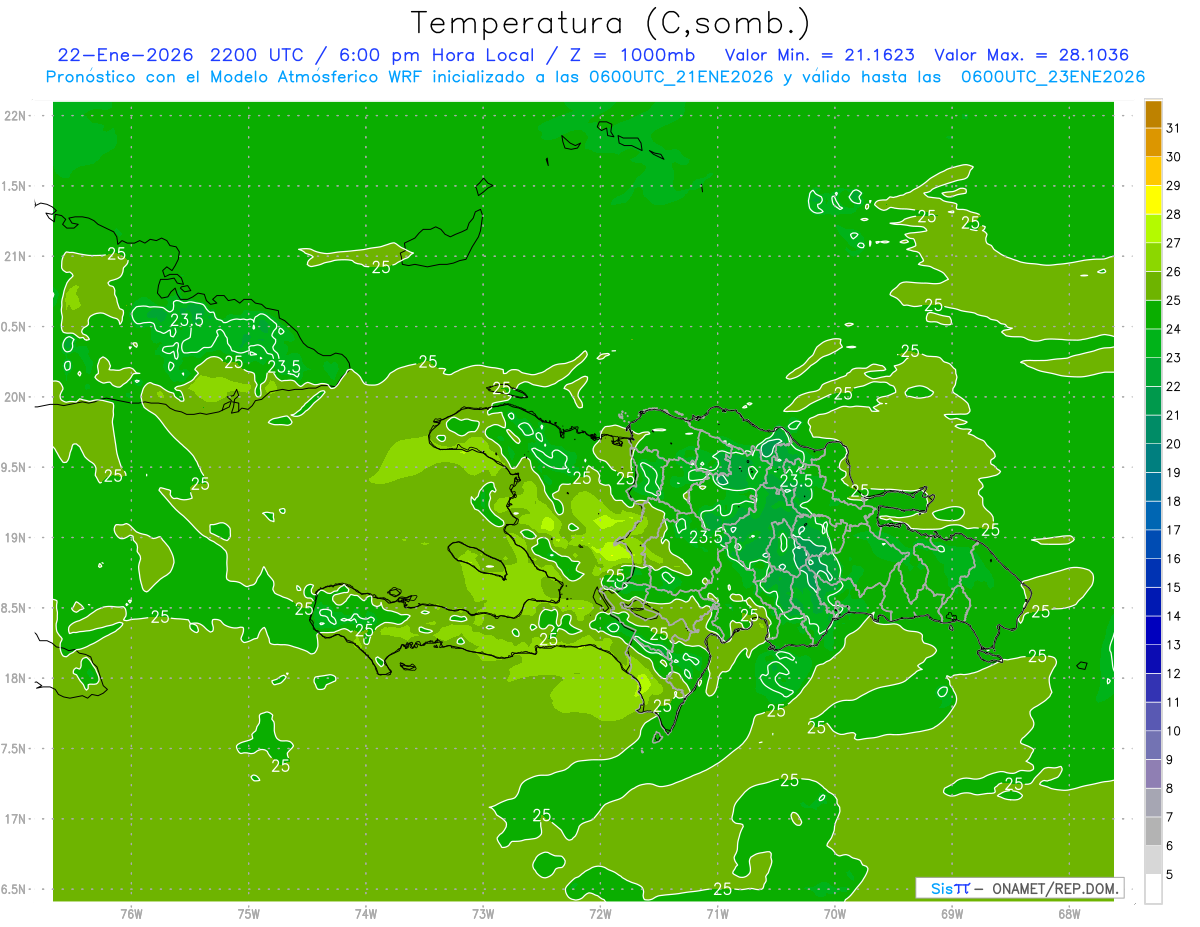Select the '22-Ene-2026' date text

(x=124, y=55)
